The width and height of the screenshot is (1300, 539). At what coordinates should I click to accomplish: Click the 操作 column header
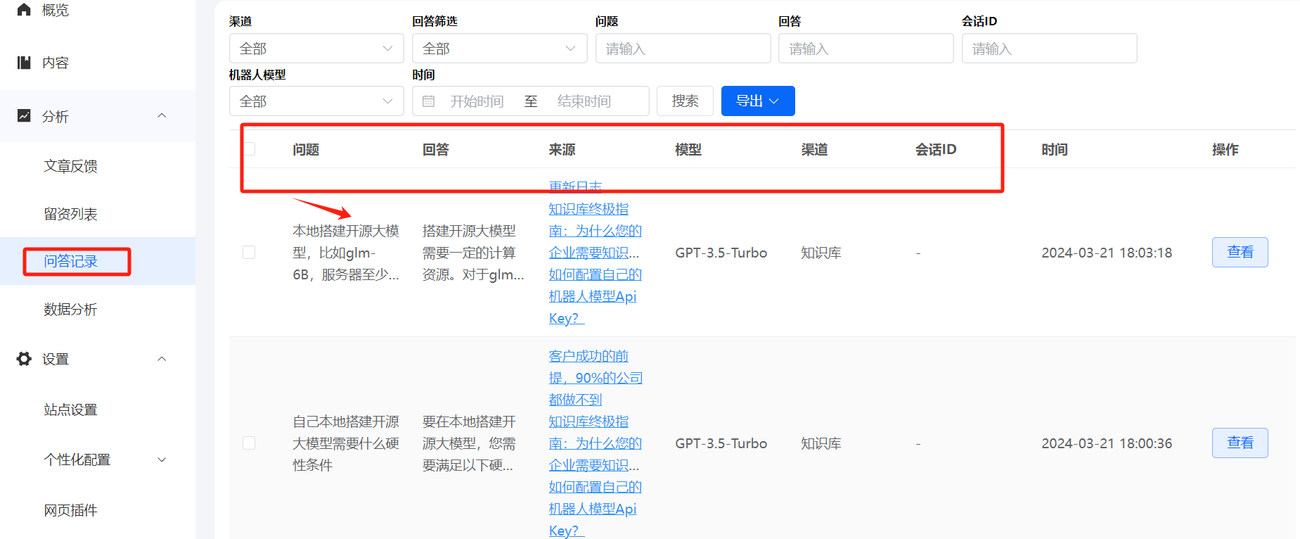point(1225,150)
